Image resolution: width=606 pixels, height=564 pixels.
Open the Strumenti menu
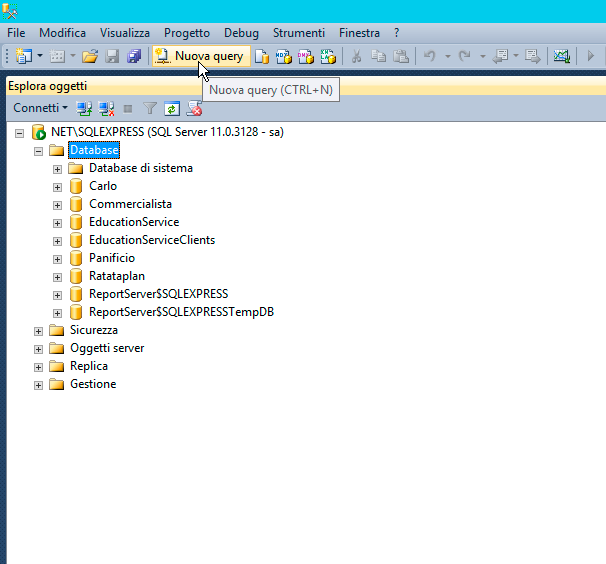[x=299, y=33]
